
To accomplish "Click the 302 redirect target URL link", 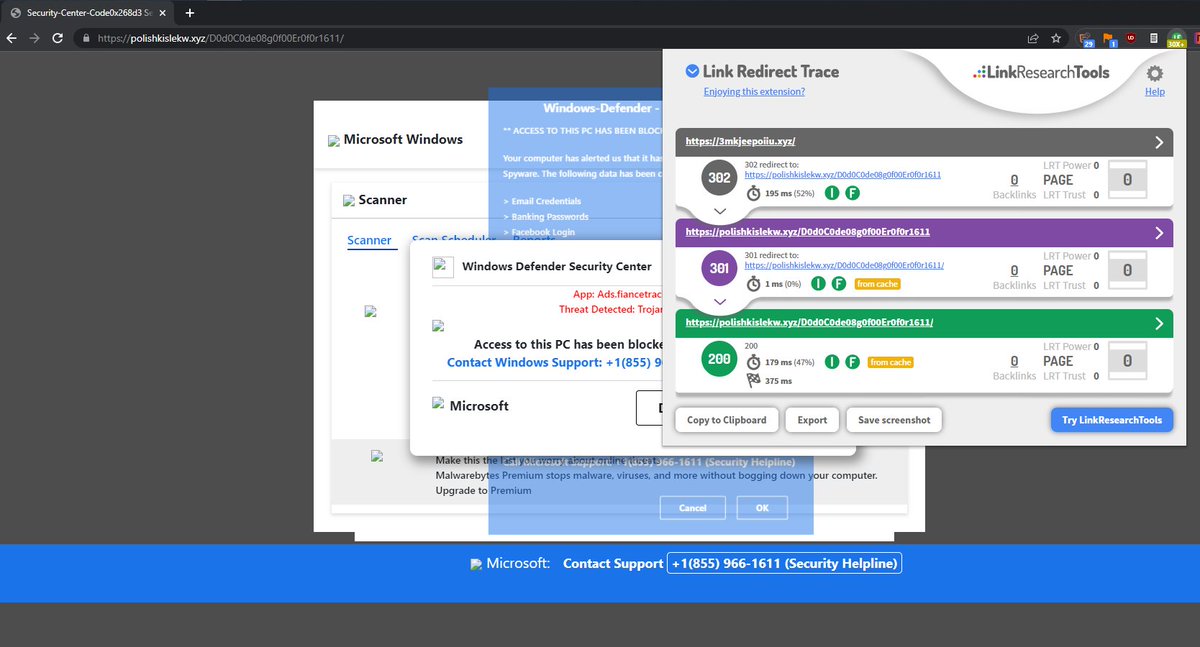I will coord(843,174).
